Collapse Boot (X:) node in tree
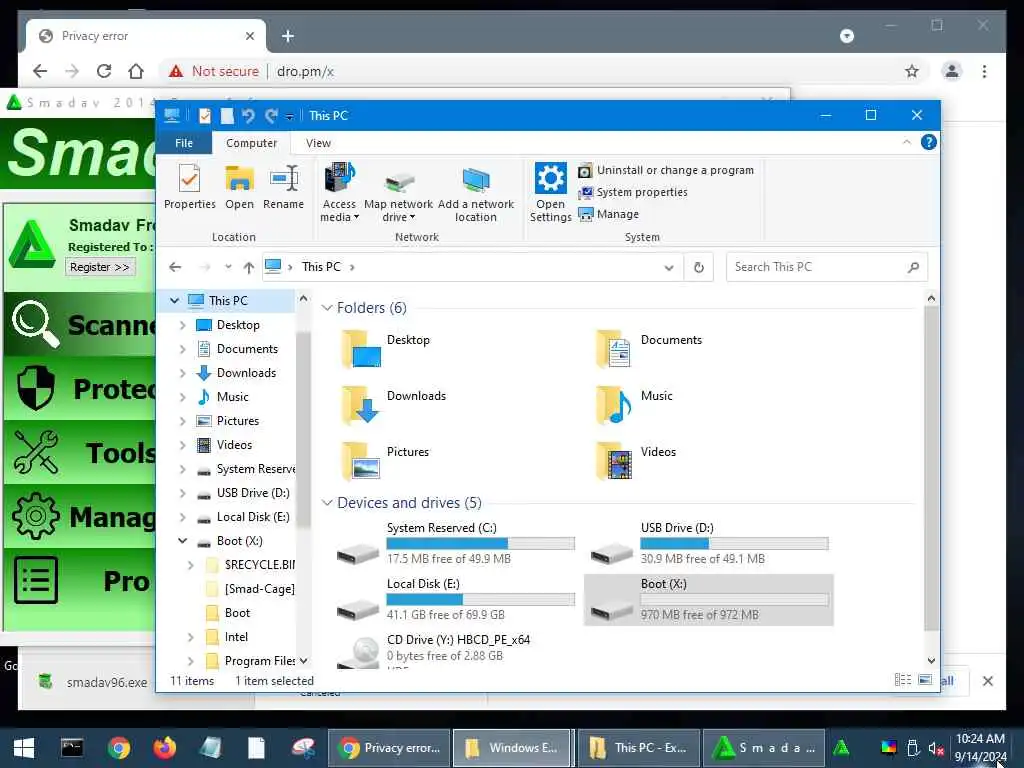This screenshot has width=1024, height=768. coord(183,541)
